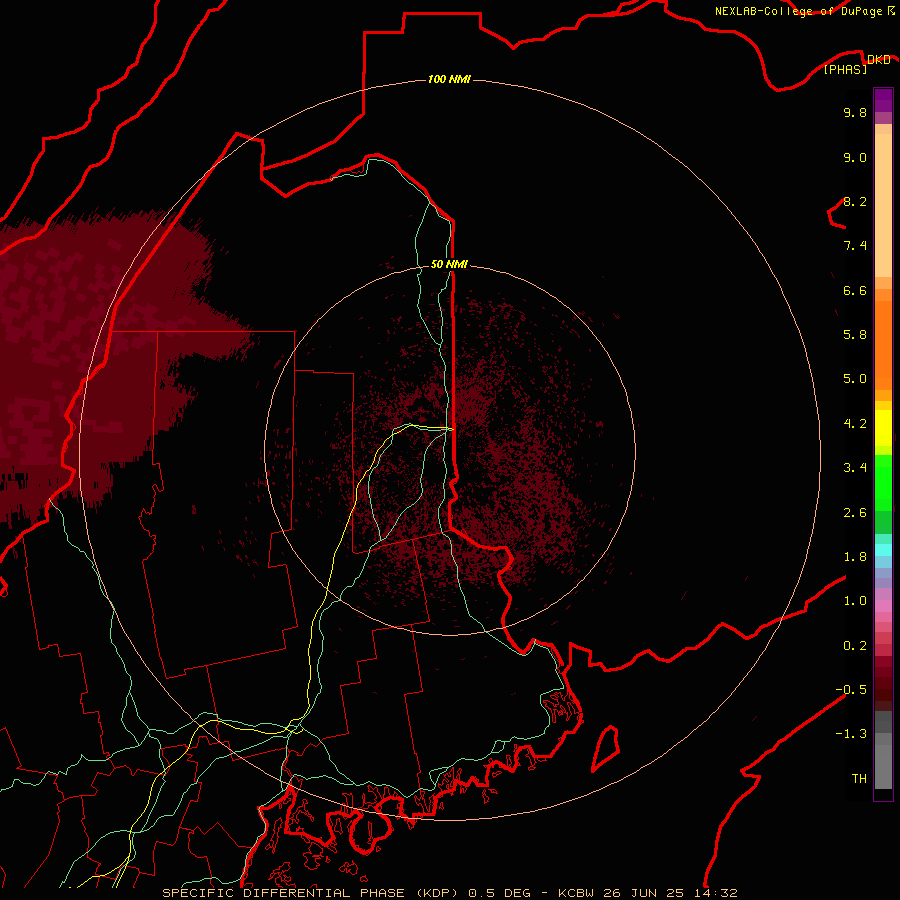
Task: Click the 7.4 value on the color scale
Action: pos(855,246)
